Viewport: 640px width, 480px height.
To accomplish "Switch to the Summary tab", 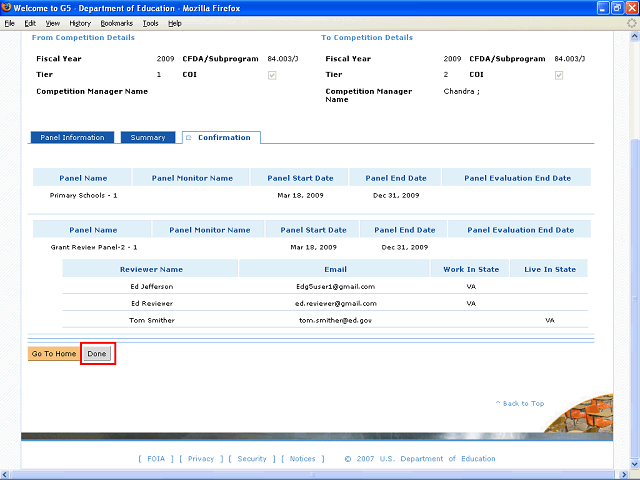I will click(147, 137).
